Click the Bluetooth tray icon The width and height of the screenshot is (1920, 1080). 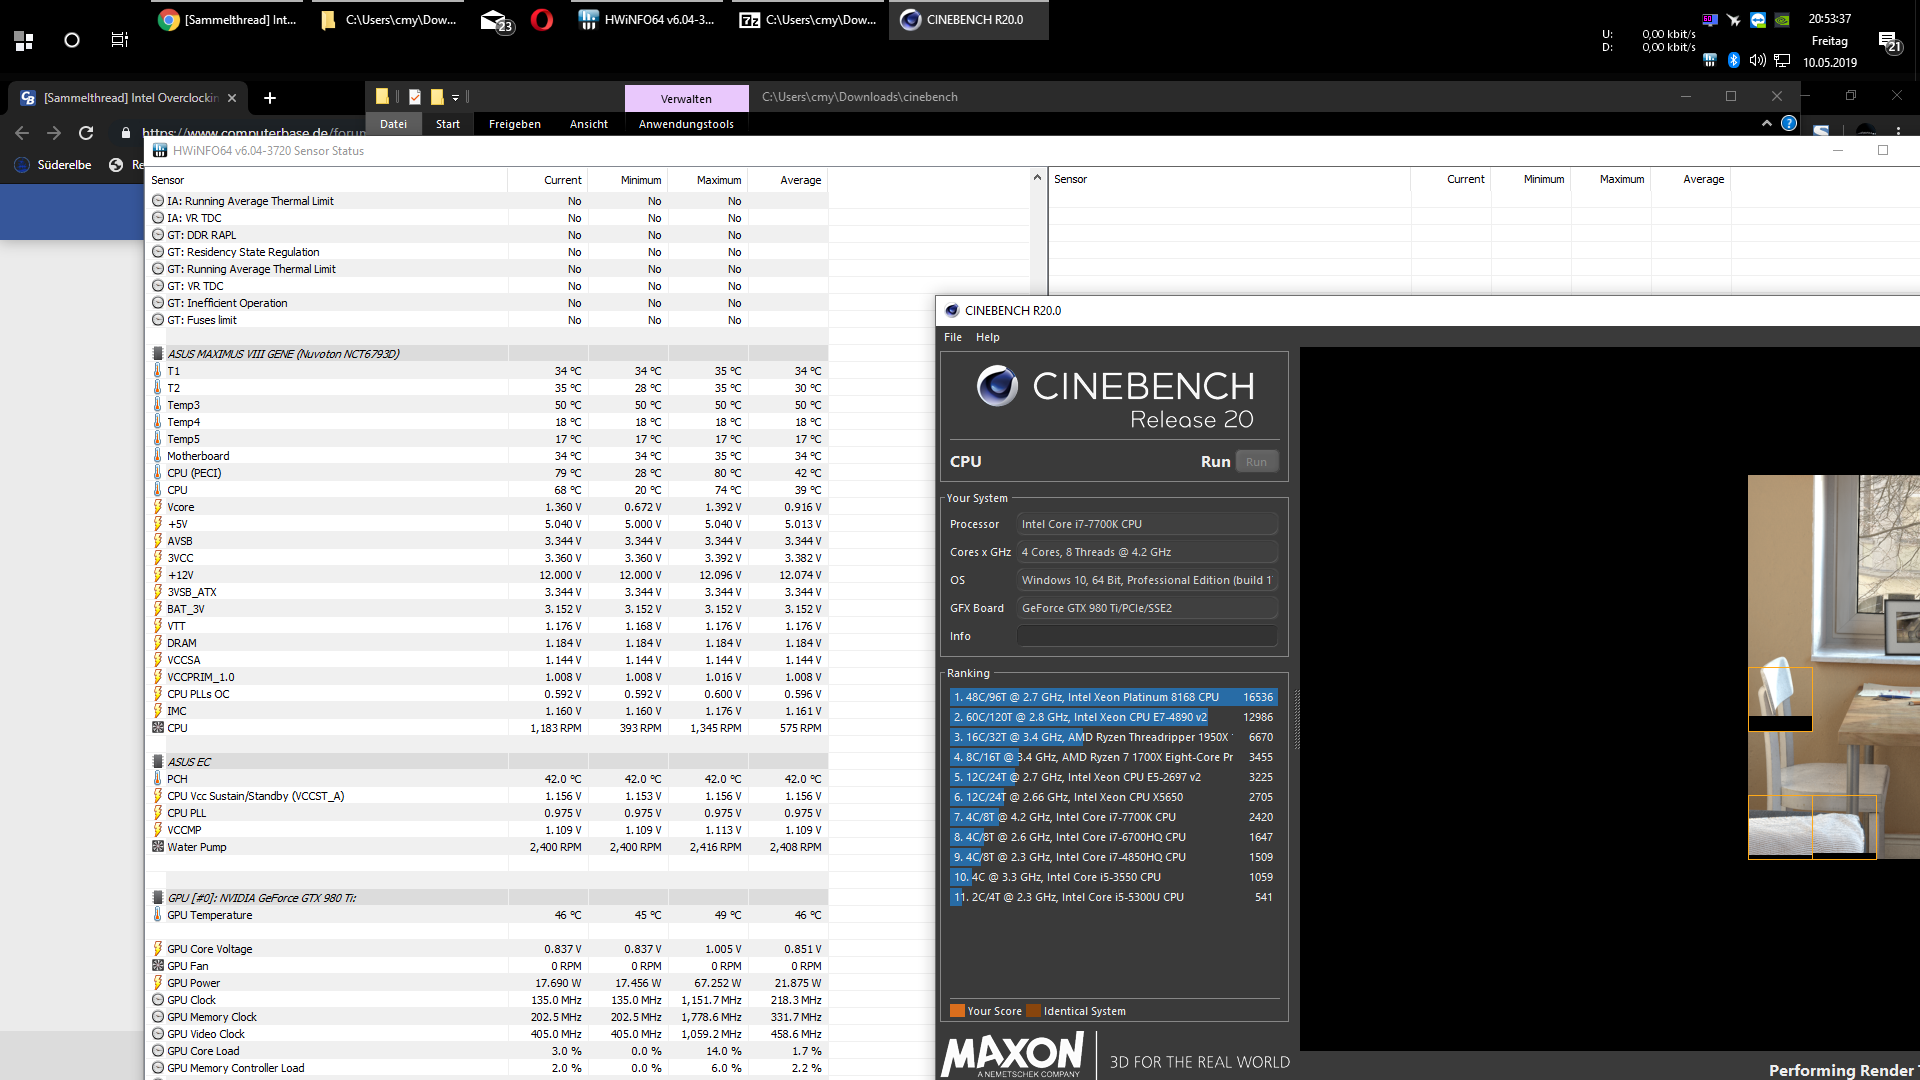point(1734,61)
